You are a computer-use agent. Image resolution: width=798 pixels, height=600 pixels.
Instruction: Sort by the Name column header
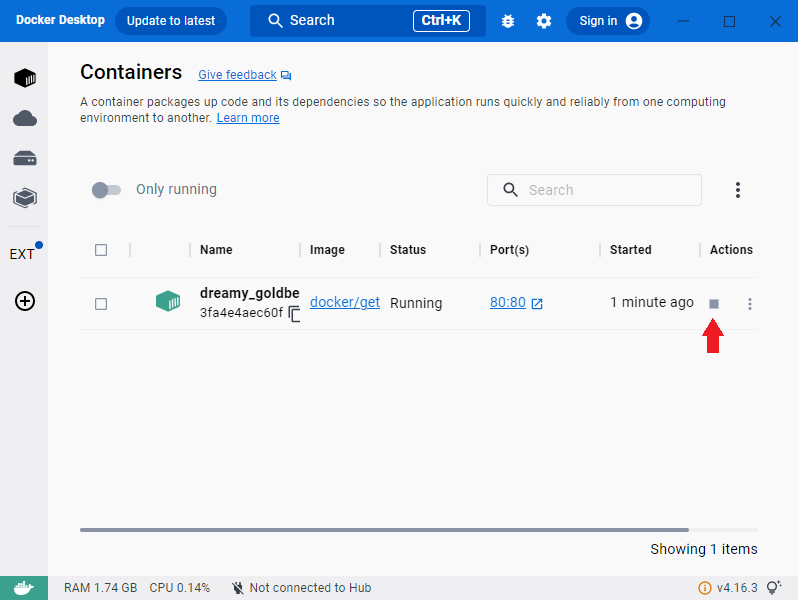[x=216, y=250]
